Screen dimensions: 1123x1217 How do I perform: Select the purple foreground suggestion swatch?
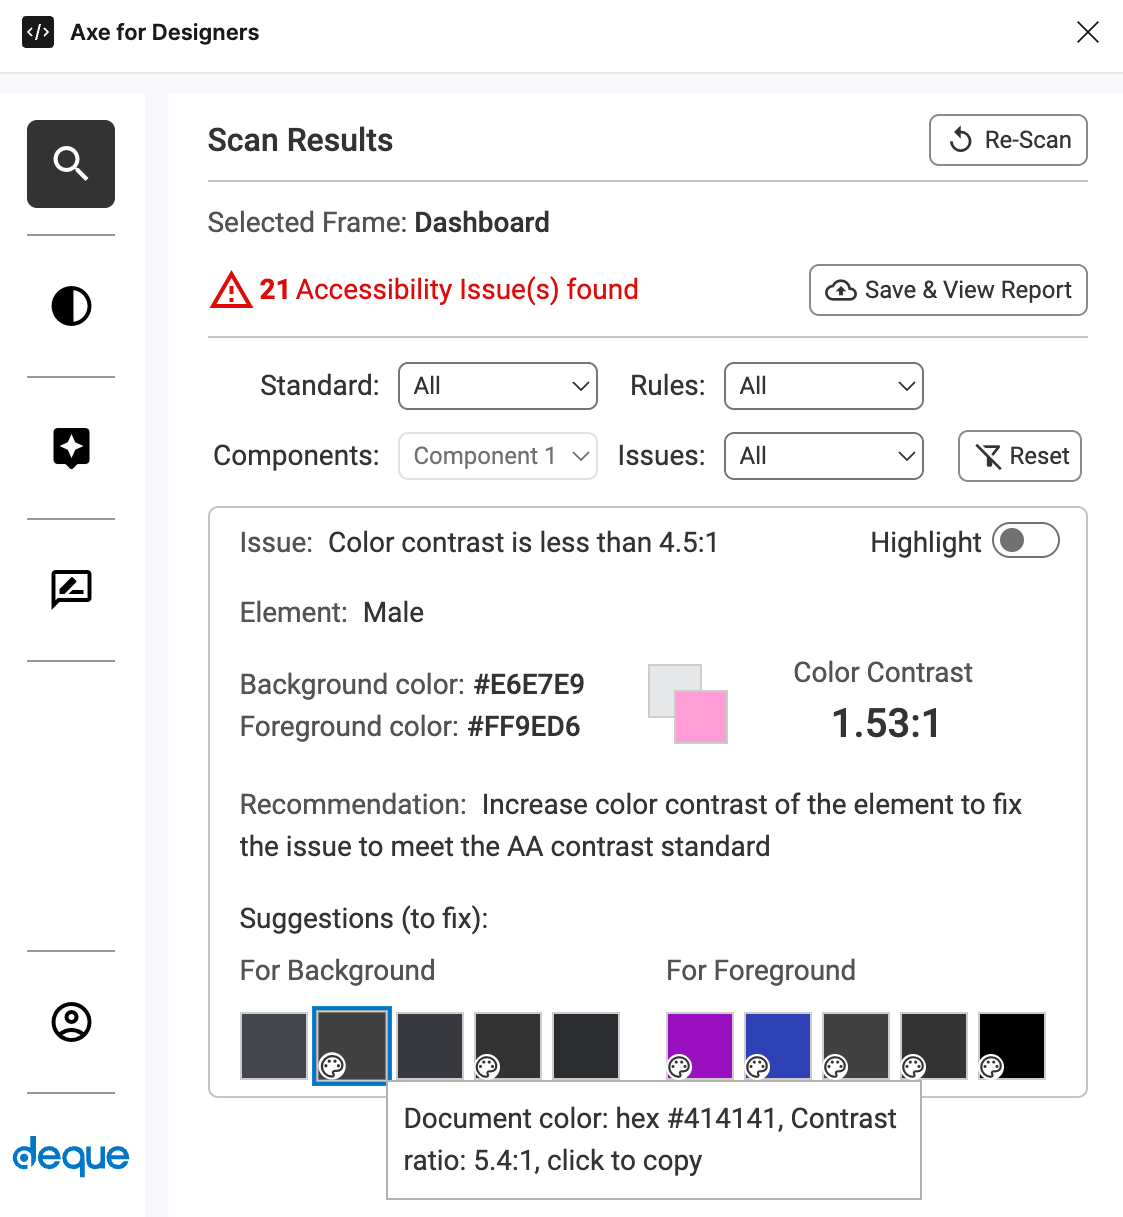pyautogui.click(x=700, y=1045)
